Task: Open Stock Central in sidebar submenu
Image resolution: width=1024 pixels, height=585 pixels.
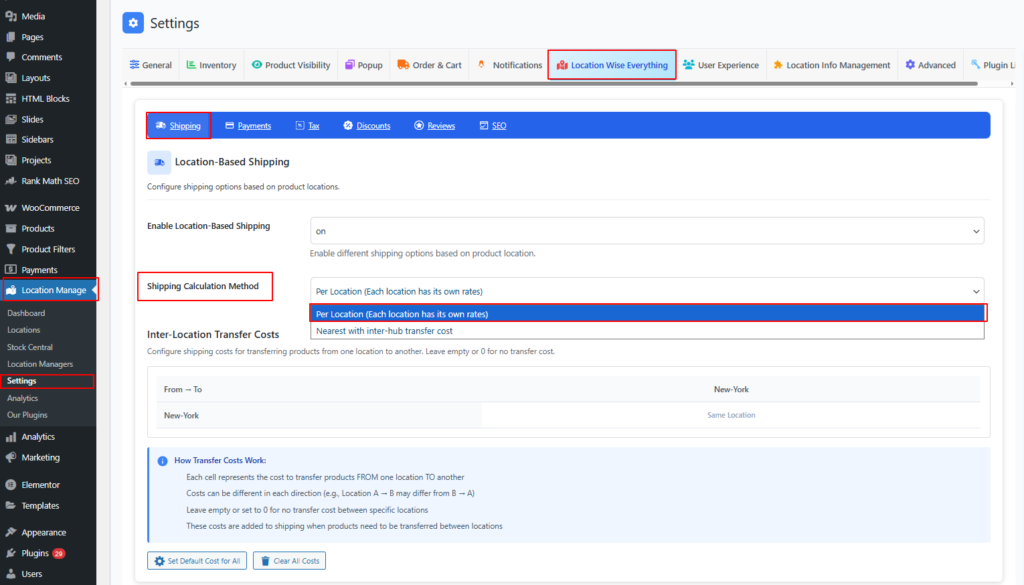Action: pos(30,347)
